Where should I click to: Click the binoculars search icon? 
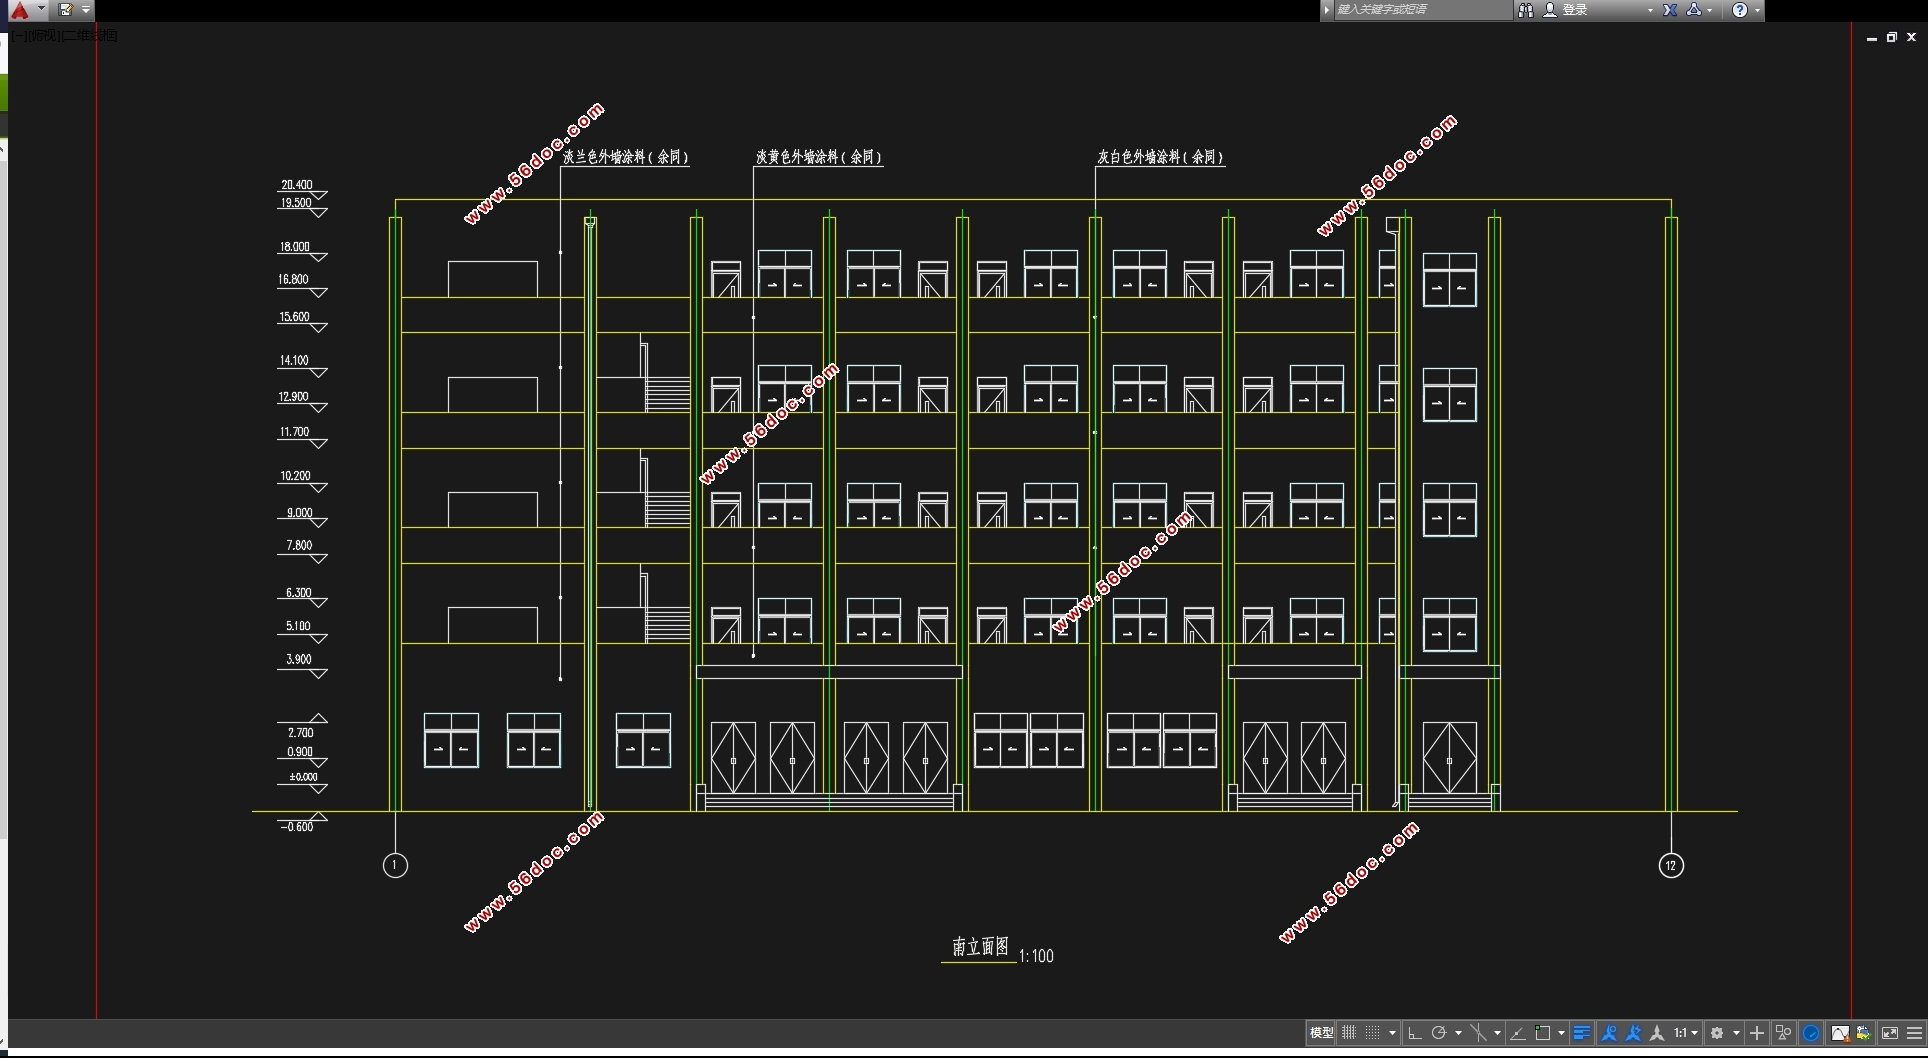tap(1526, 10)
